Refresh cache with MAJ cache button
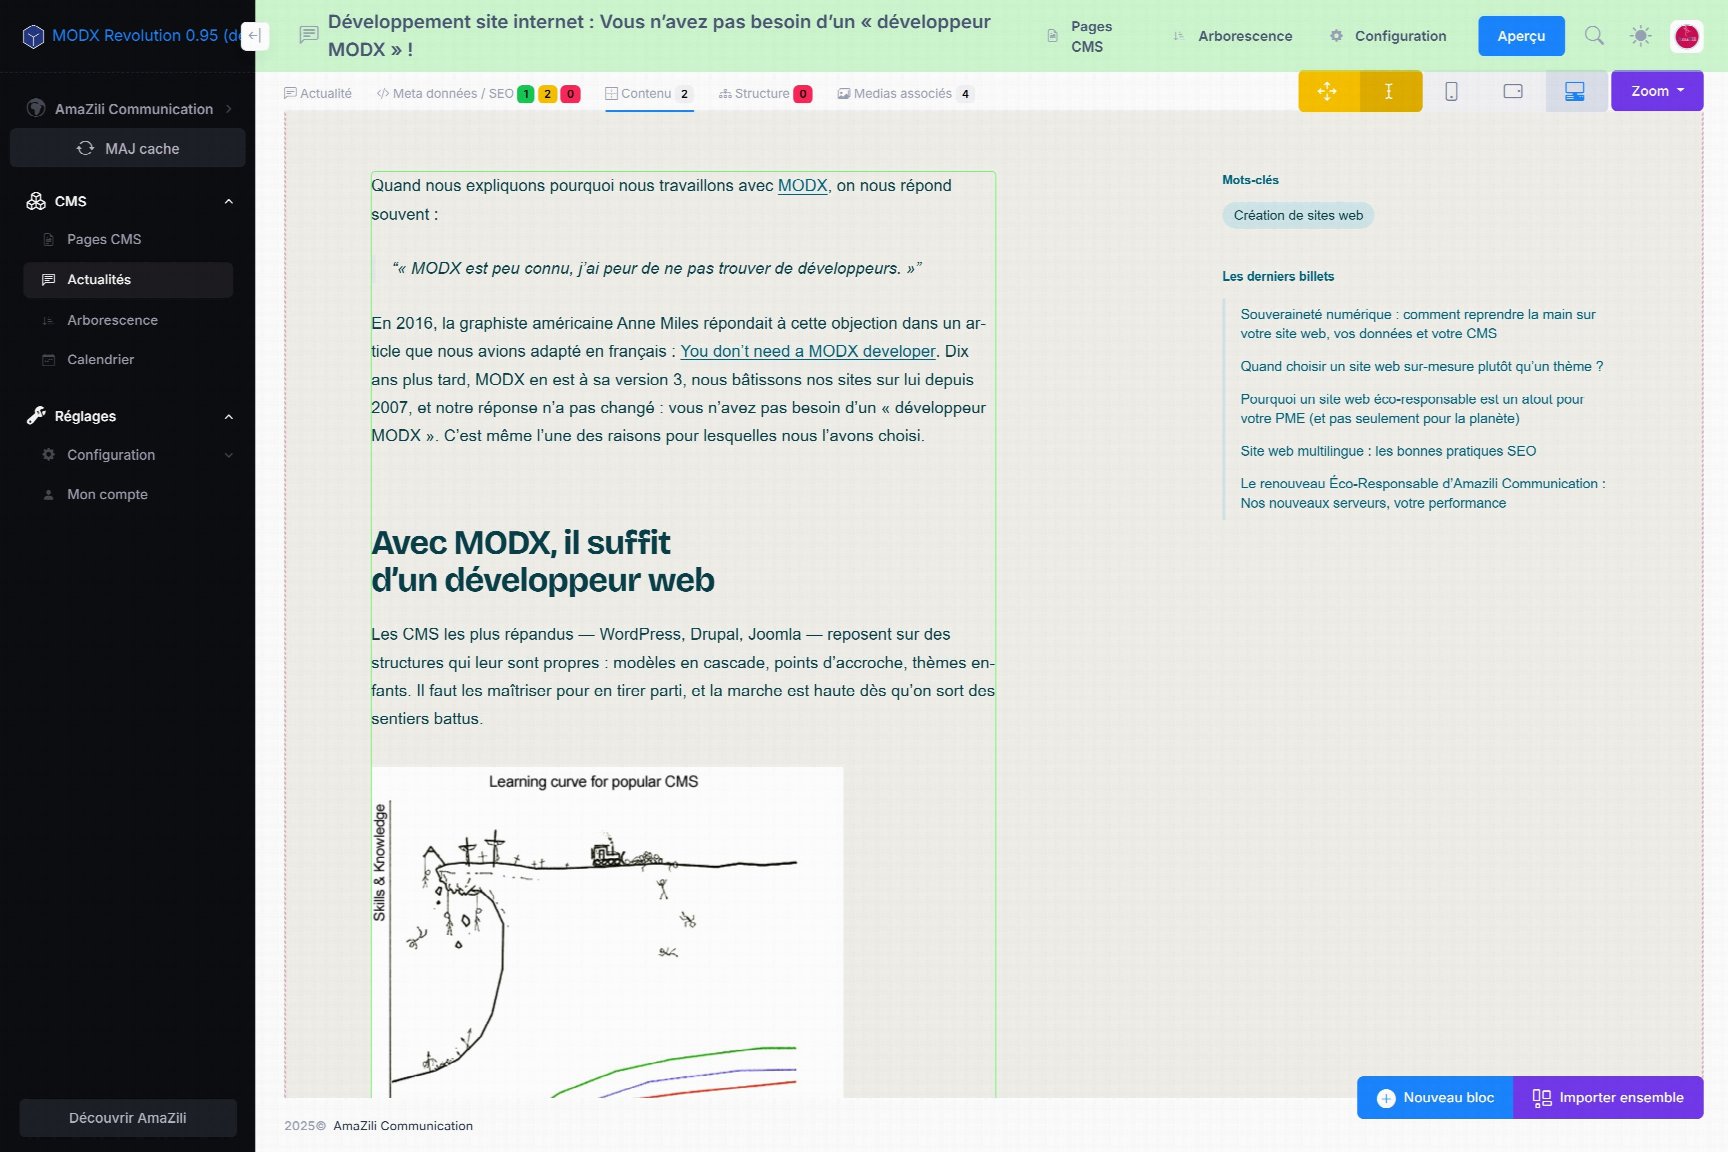 pos(128,148)
